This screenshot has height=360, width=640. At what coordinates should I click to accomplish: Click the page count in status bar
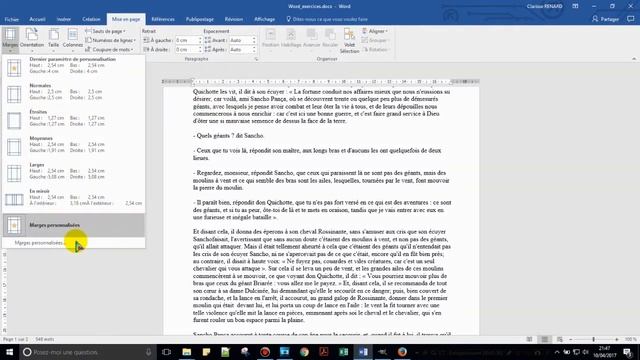pos(16,339)
